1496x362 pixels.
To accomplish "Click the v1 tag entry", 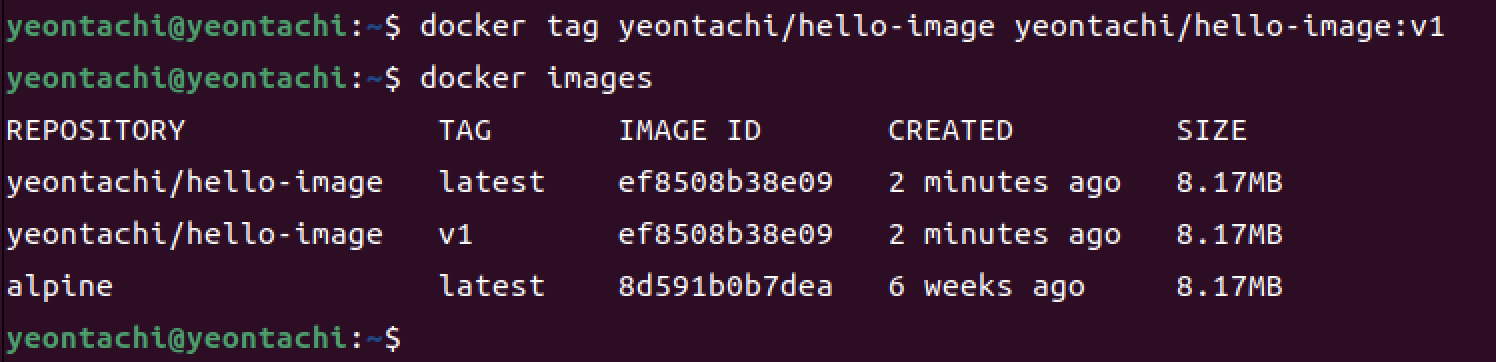I will [456, 235].
